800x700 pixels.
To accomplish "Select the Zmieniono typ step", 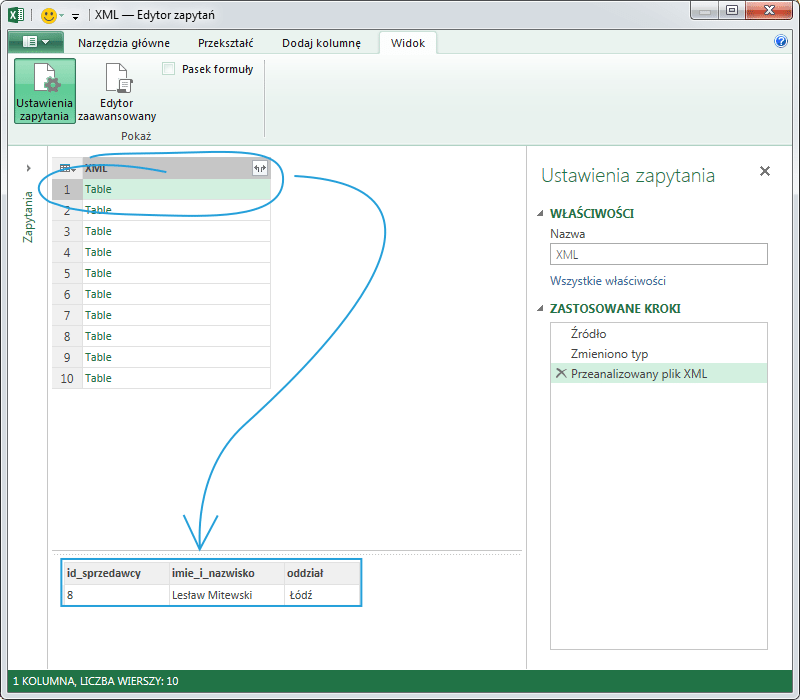I will pos(609,354).
